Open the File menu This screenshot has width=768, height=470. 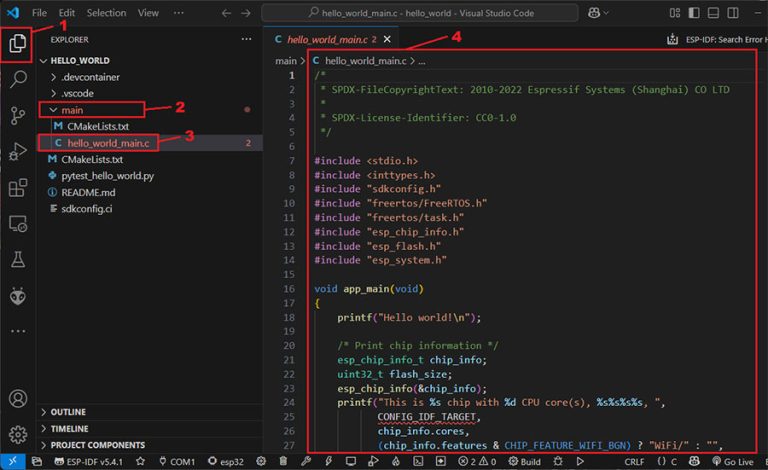(39, 13)
